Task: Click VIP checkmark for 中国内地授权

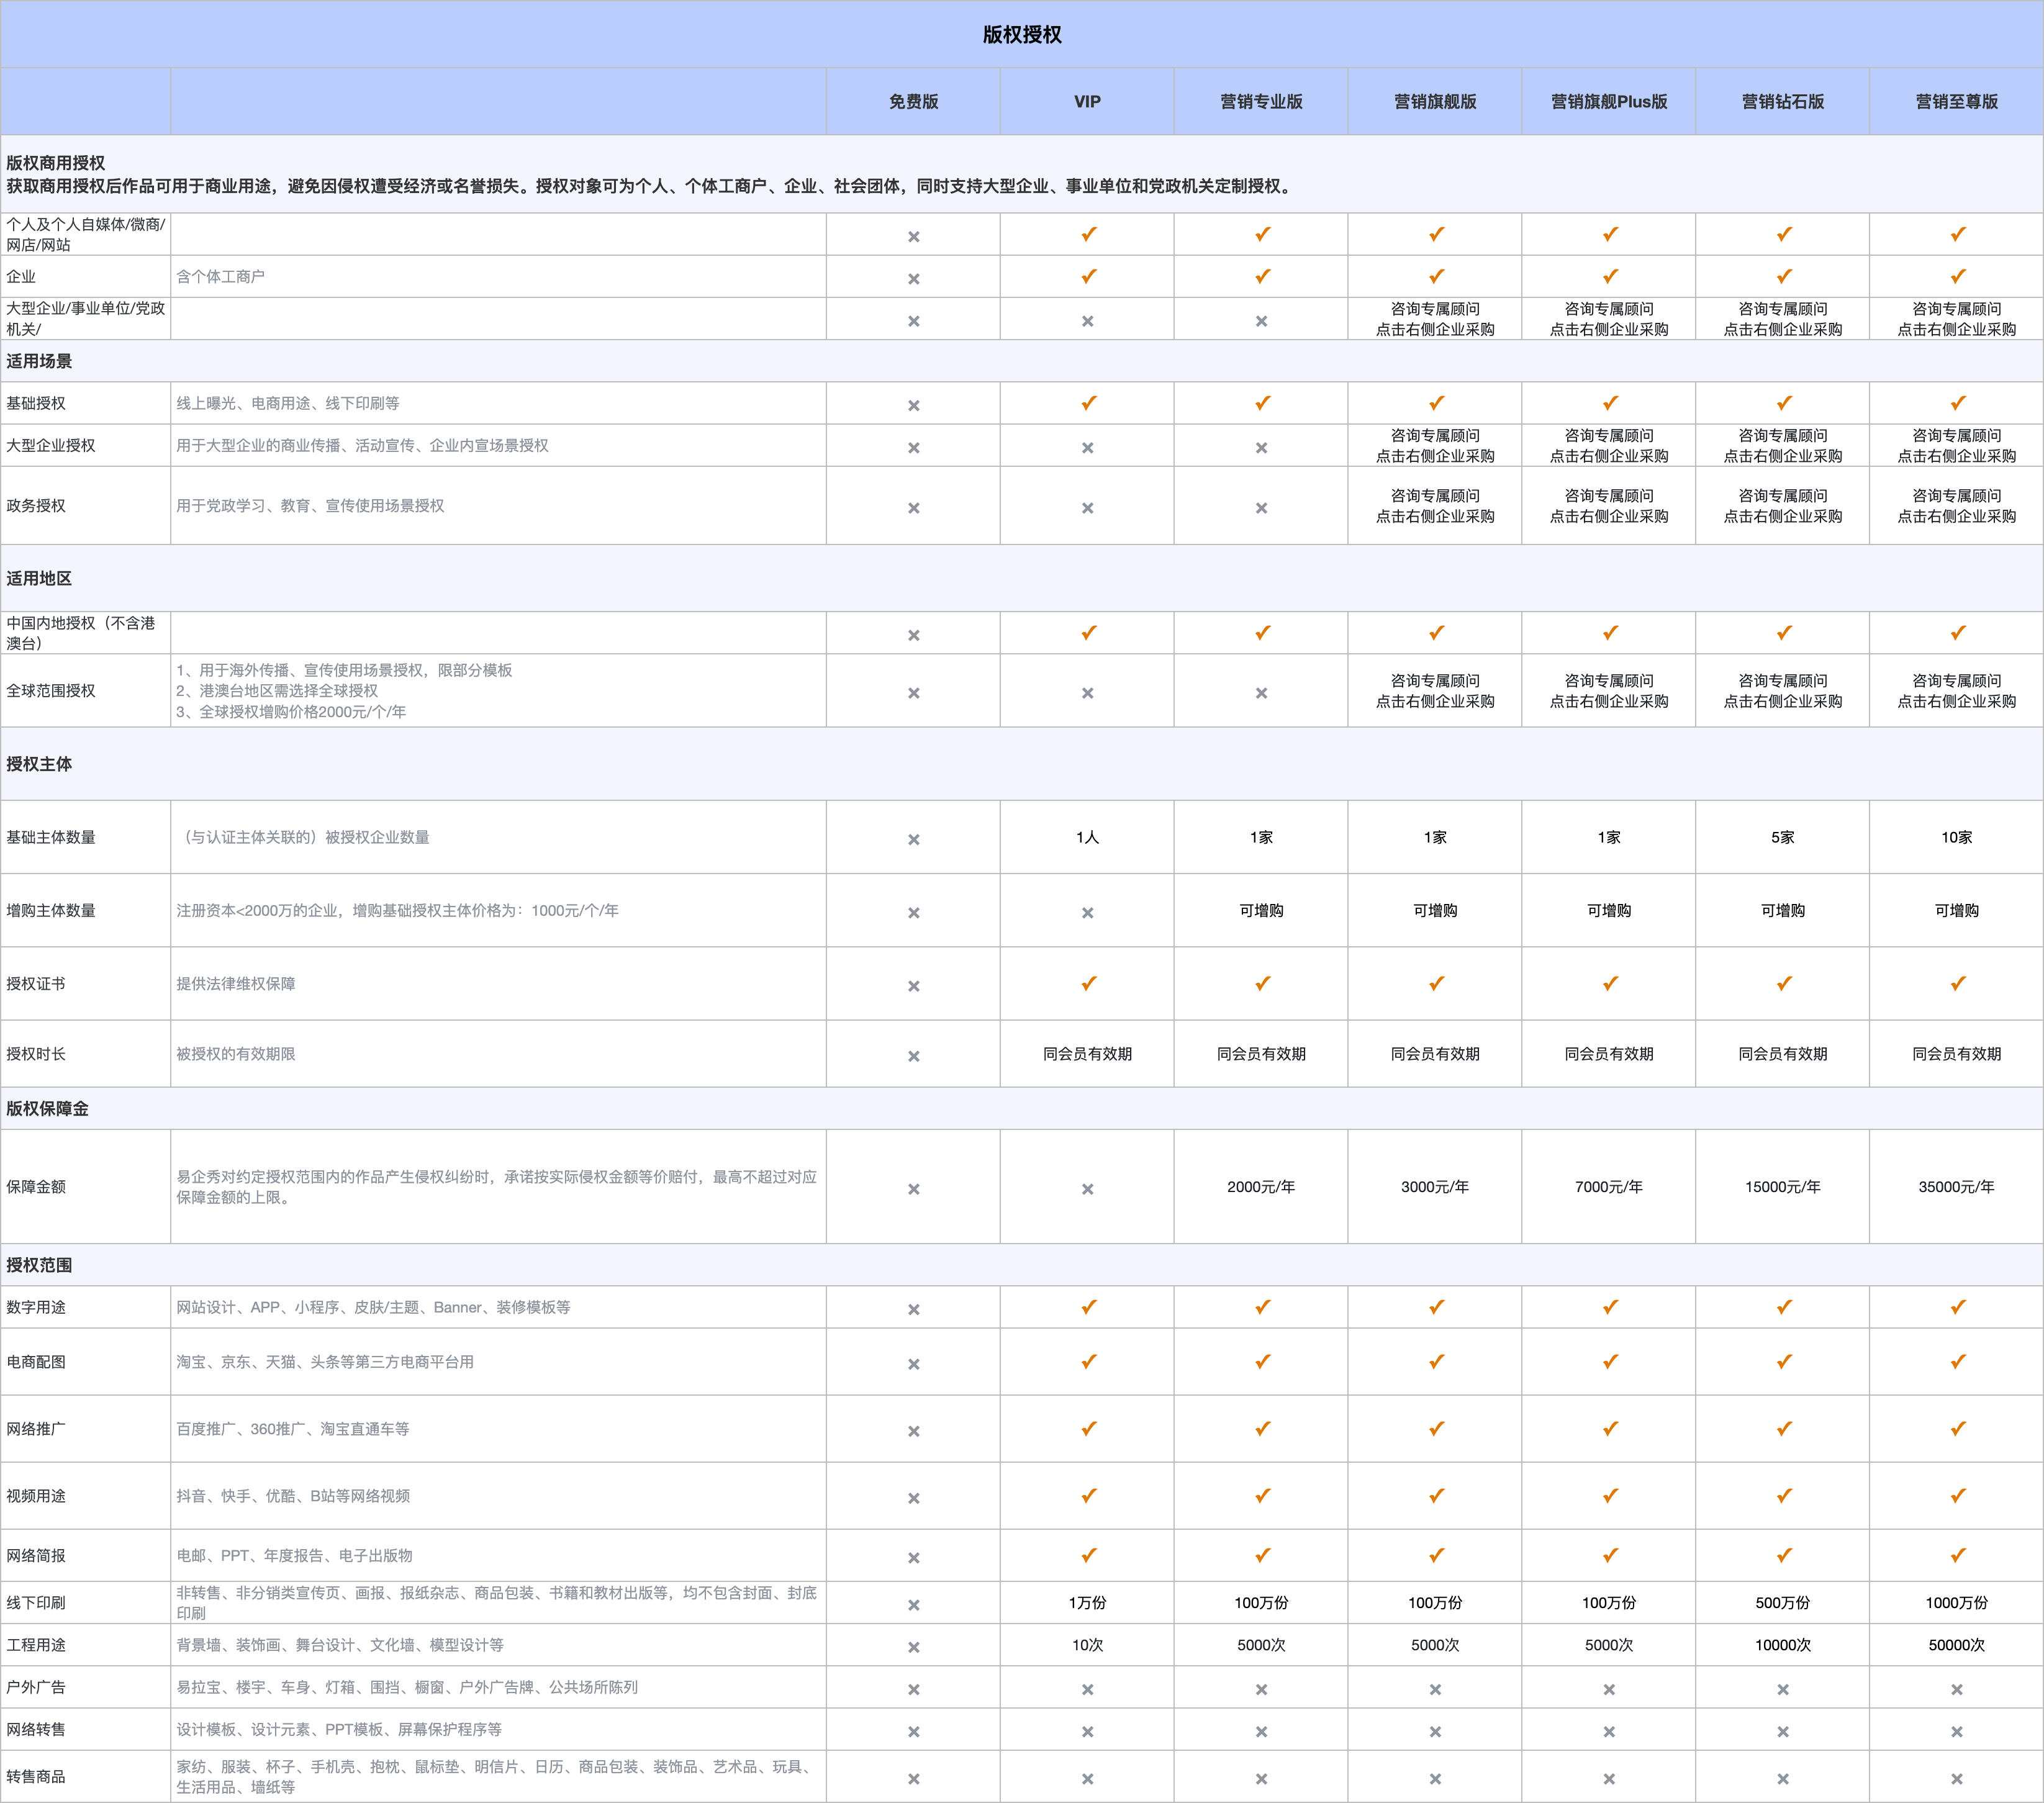Action: [1088, 632]
